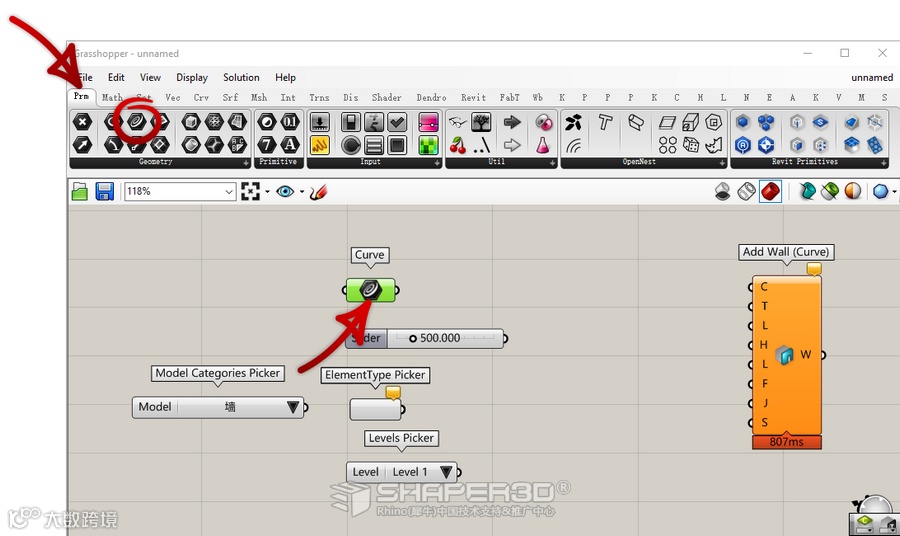The width and height of the screenshot is (900, 536).
Task: Select the OpenNest rhino head icon
Action: click(x=713, y=145)
